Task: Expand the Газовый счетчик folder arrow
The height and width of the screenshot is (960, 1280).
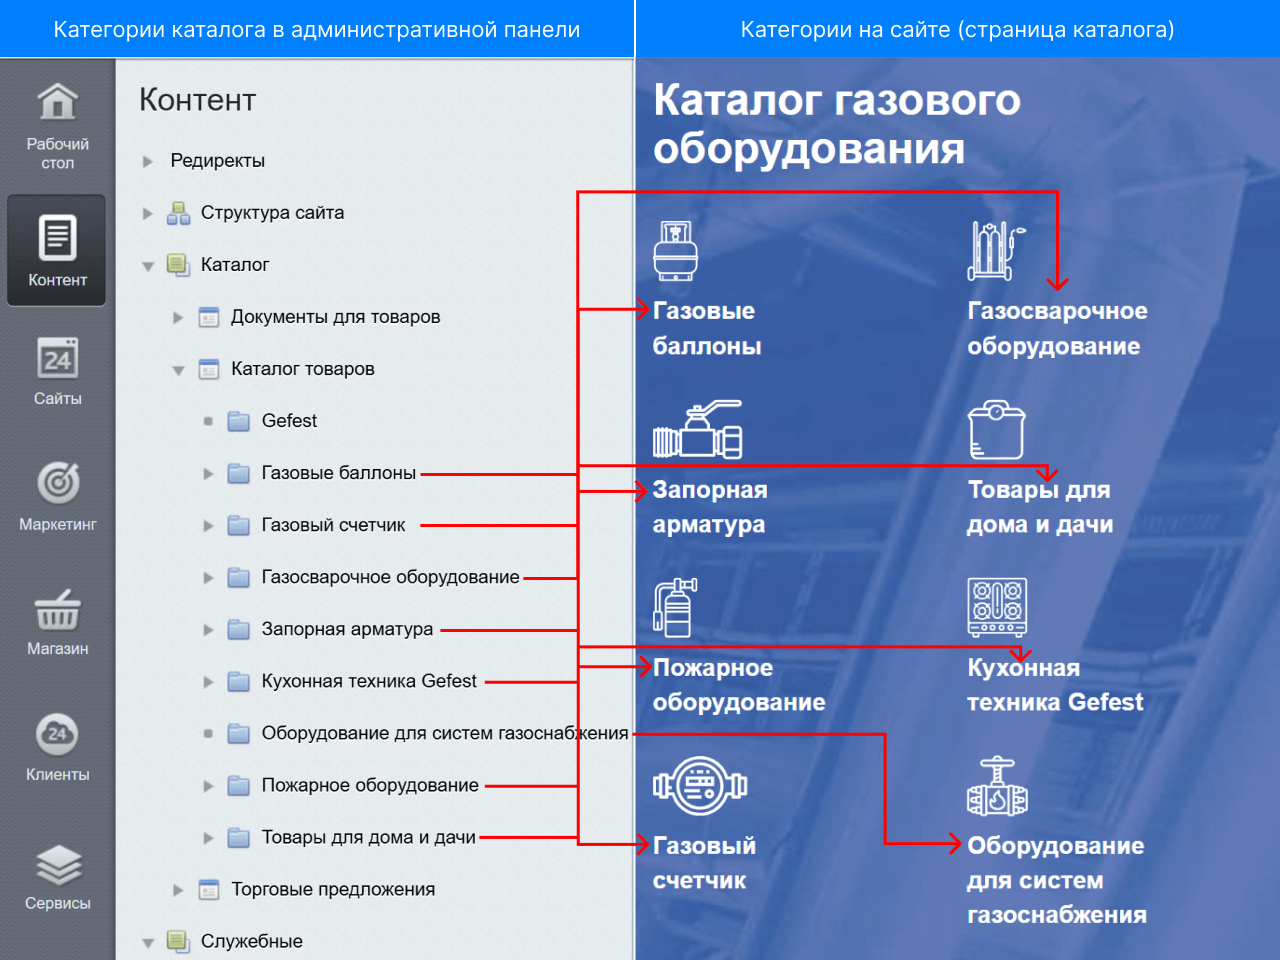Action: (x=208, y=525)
